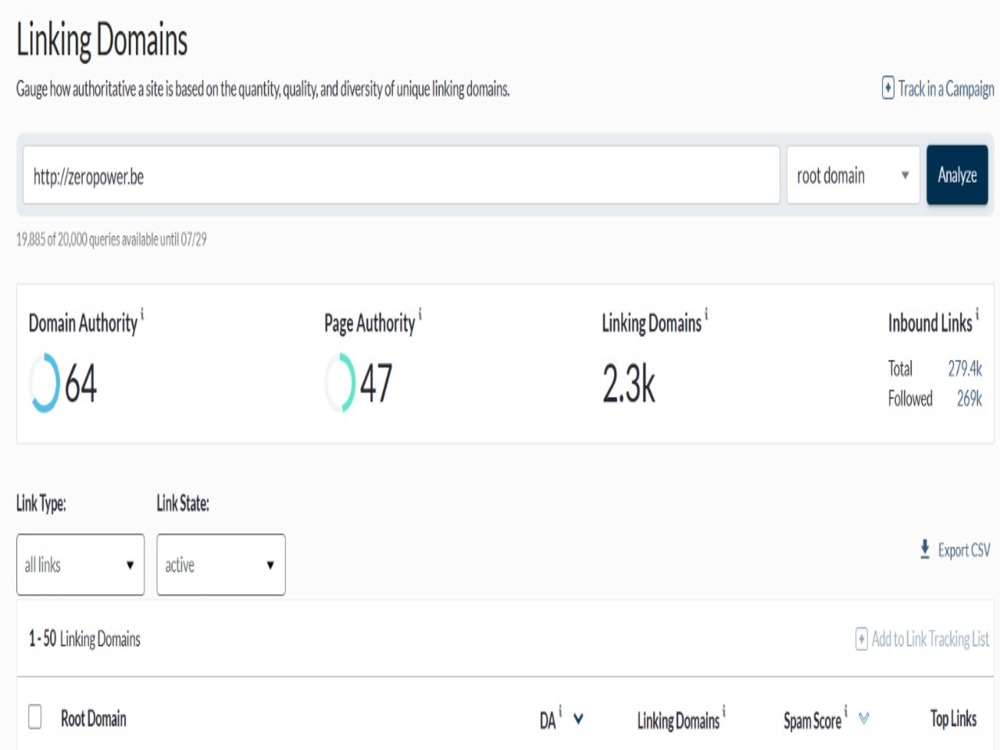This screenshot has width=1000, height=750.
Task: Click the DA column sort arrow
Action: click(x=578, y=719)
